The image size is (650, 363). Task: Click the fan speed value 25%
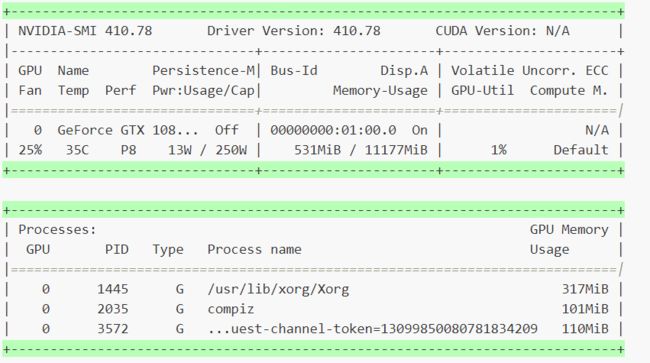point(30,150)
